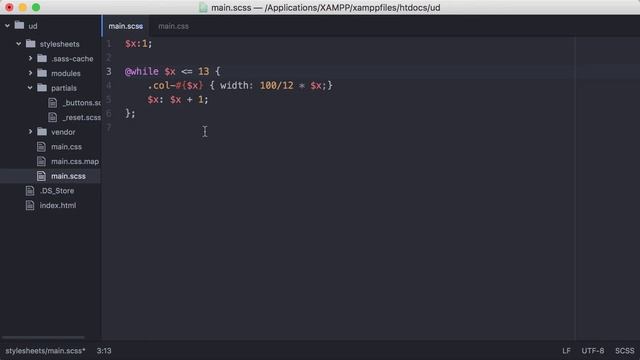Screen dimensions: 640x360
Task: Click line number 1 in gutter
Action: tap(109, 44)
